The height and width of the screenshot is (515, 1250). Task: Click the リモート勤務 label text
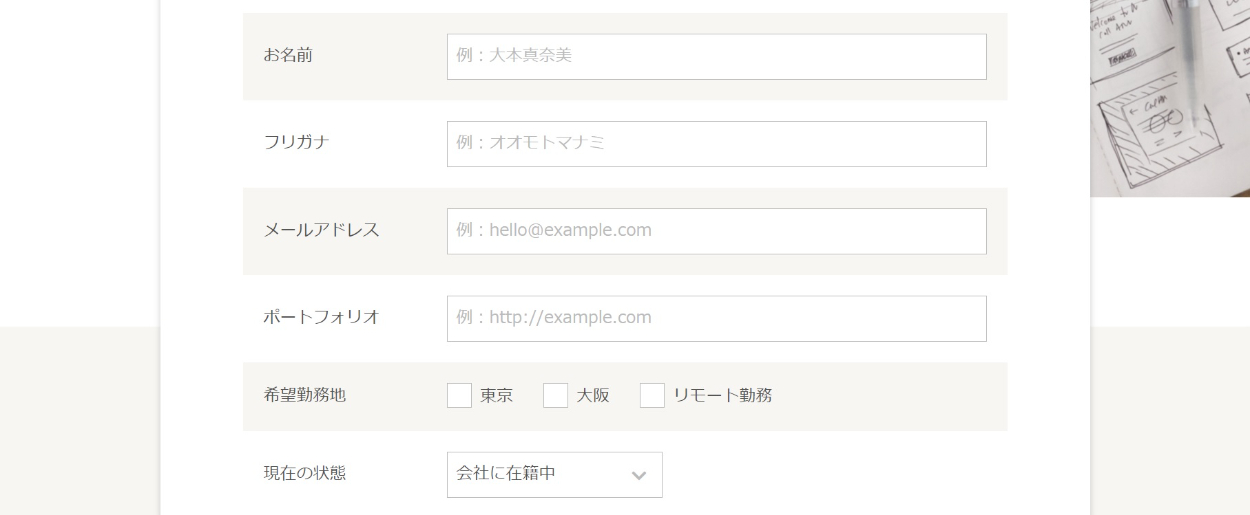[723, 396]
